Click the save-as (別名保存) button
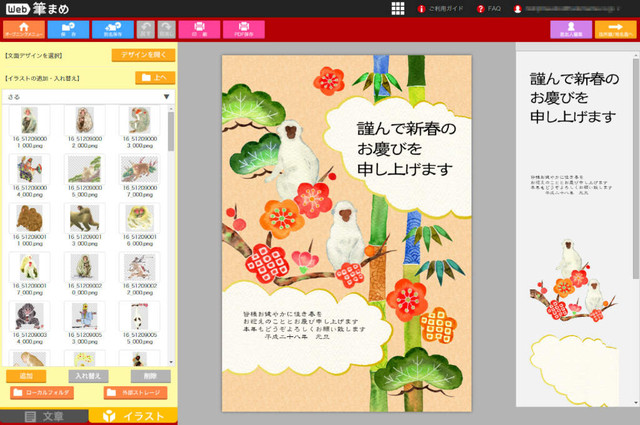 tap(113, 29)
